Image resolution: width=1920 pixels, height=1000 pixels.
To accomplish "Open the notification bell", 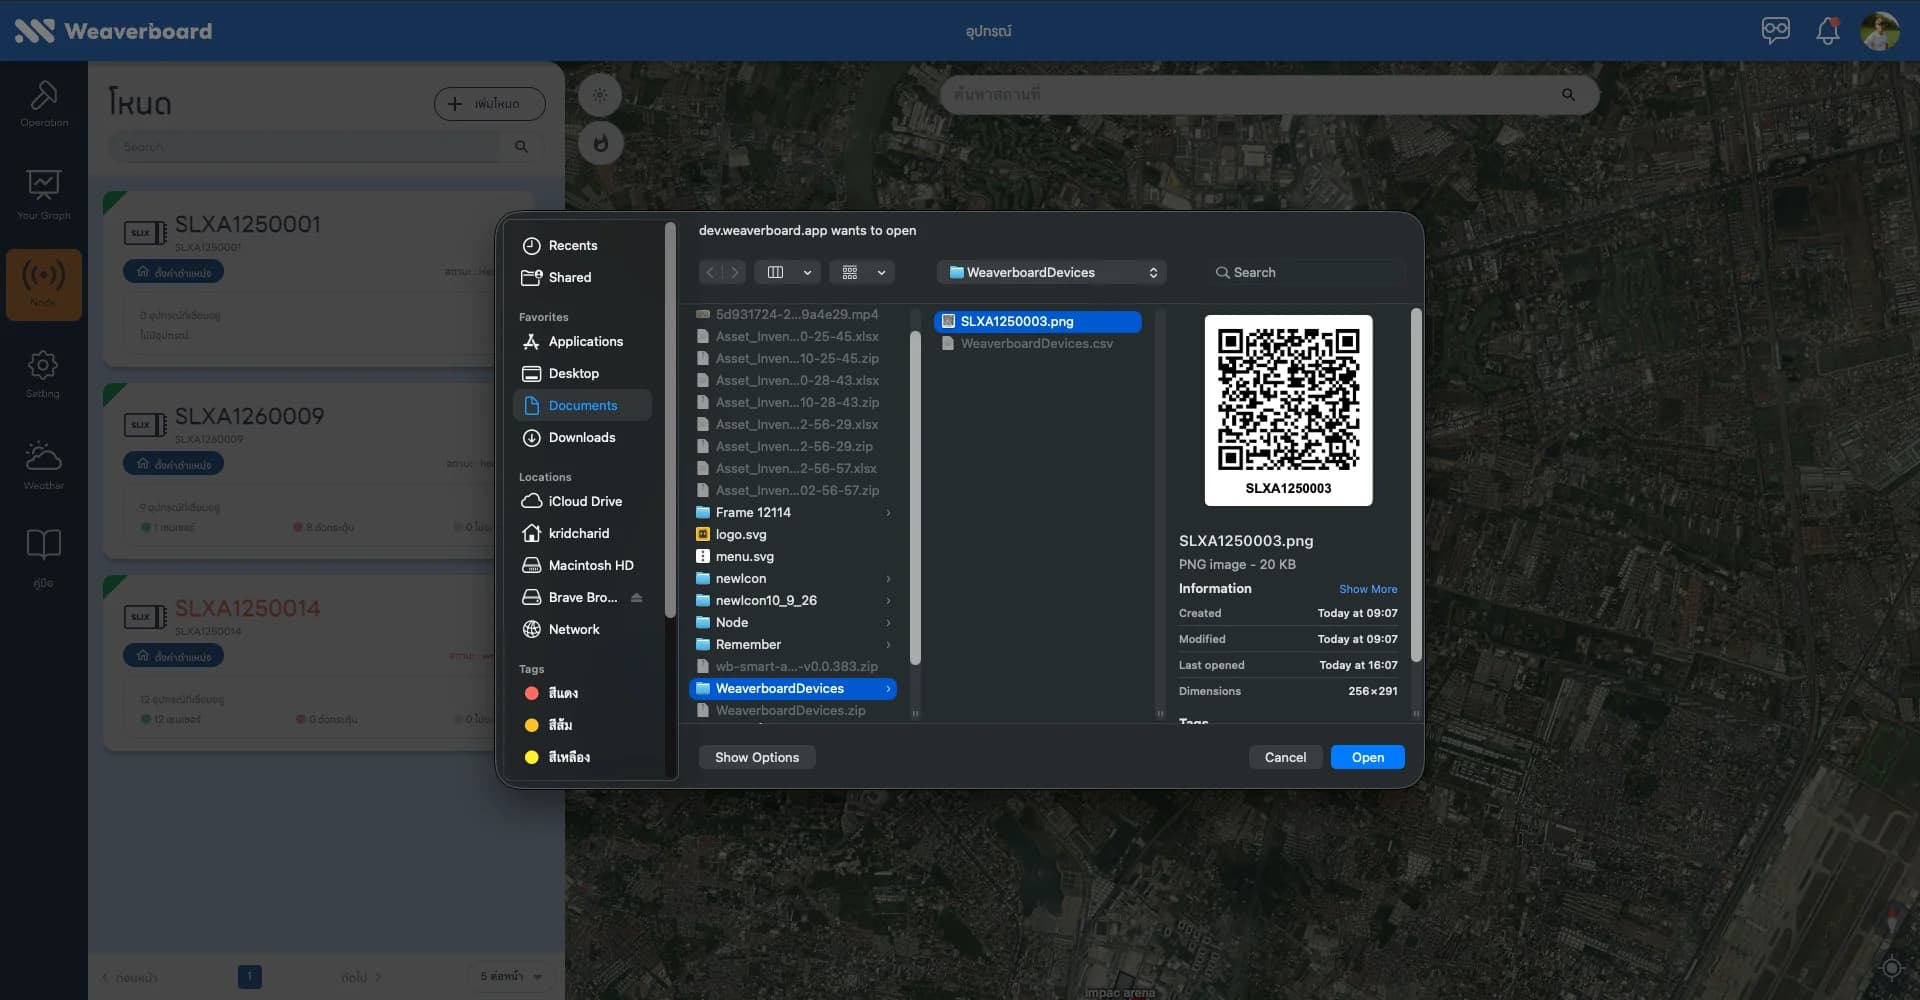I will click(1828, 31).
